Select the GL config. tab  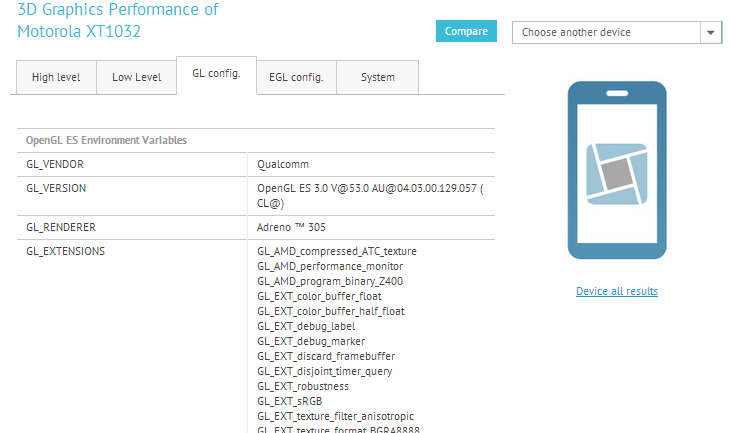(x=216, y=74)
